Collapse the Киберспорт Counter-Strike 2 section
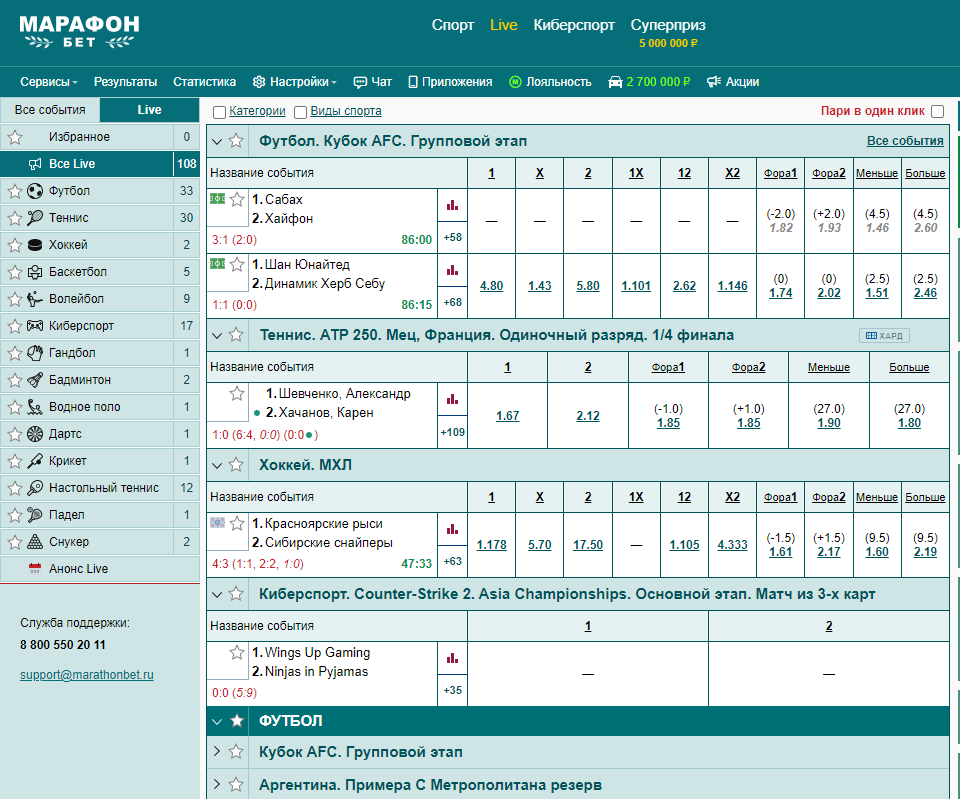The image size is (960, 799). (216, 594)
